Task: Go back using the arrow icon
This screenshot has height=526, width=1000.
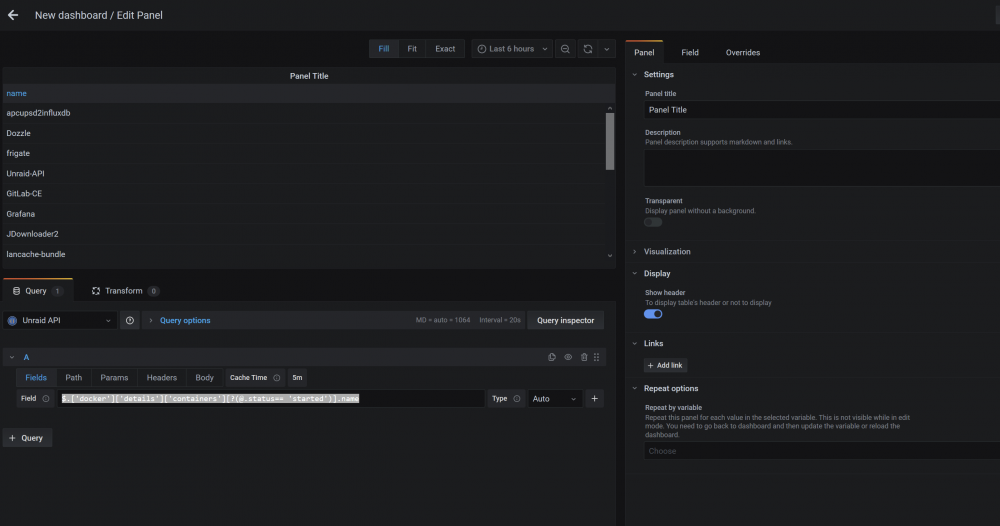Action: (13, 15)
